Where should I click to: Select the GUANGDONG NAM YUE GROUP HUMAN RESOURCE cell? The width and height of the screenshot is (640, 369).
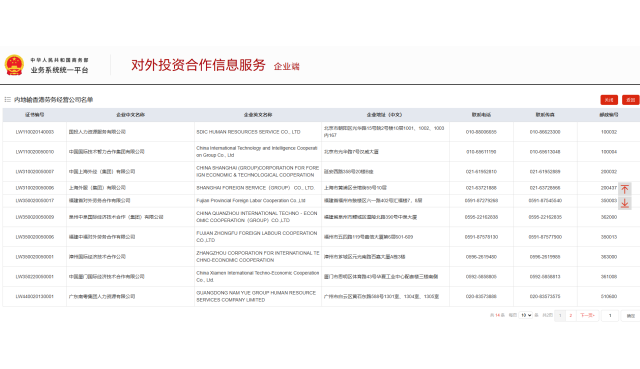click(258, 296)
